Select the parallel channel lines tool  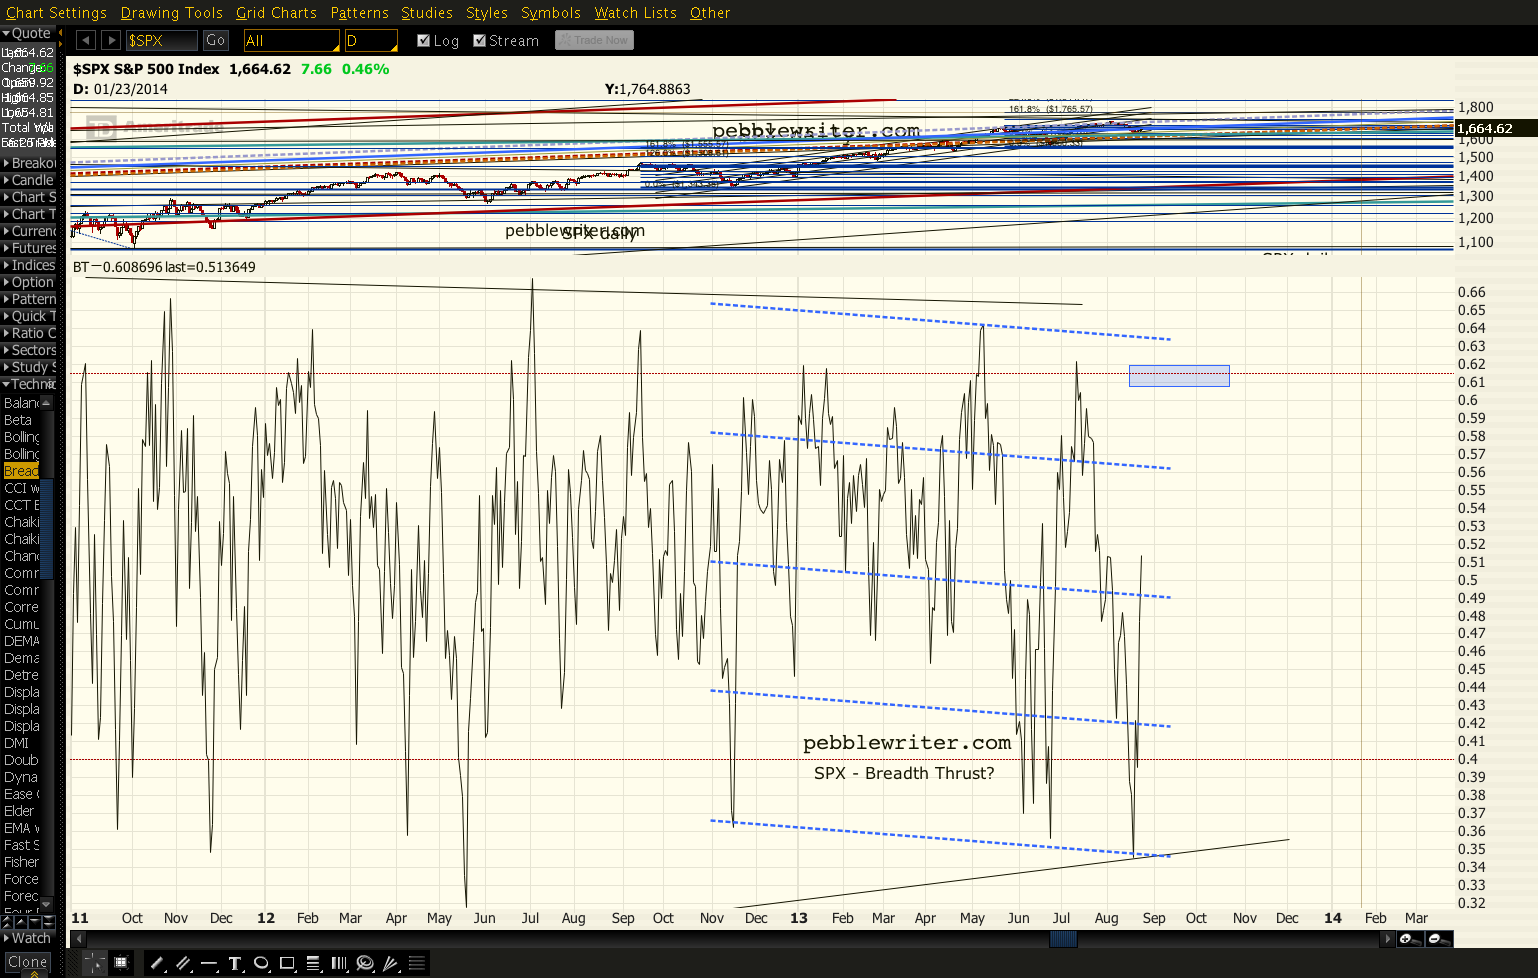(183, 963)
